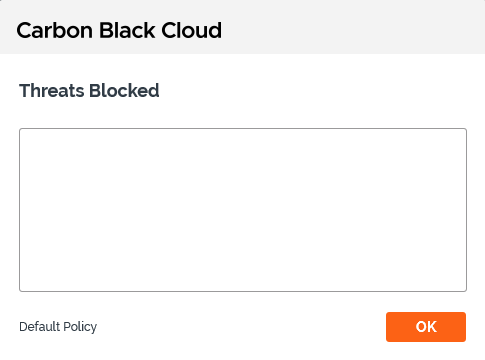Click the word Black in the title

pos(127,30)
